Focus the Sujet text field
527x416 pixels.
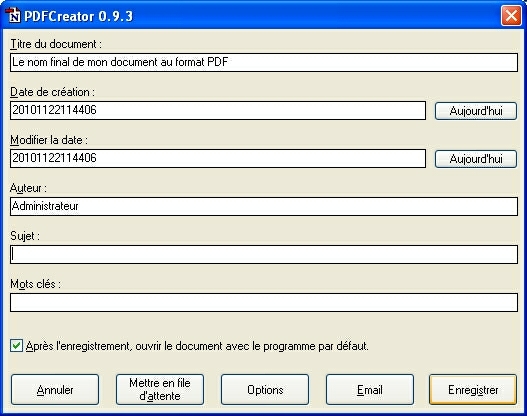264,254
